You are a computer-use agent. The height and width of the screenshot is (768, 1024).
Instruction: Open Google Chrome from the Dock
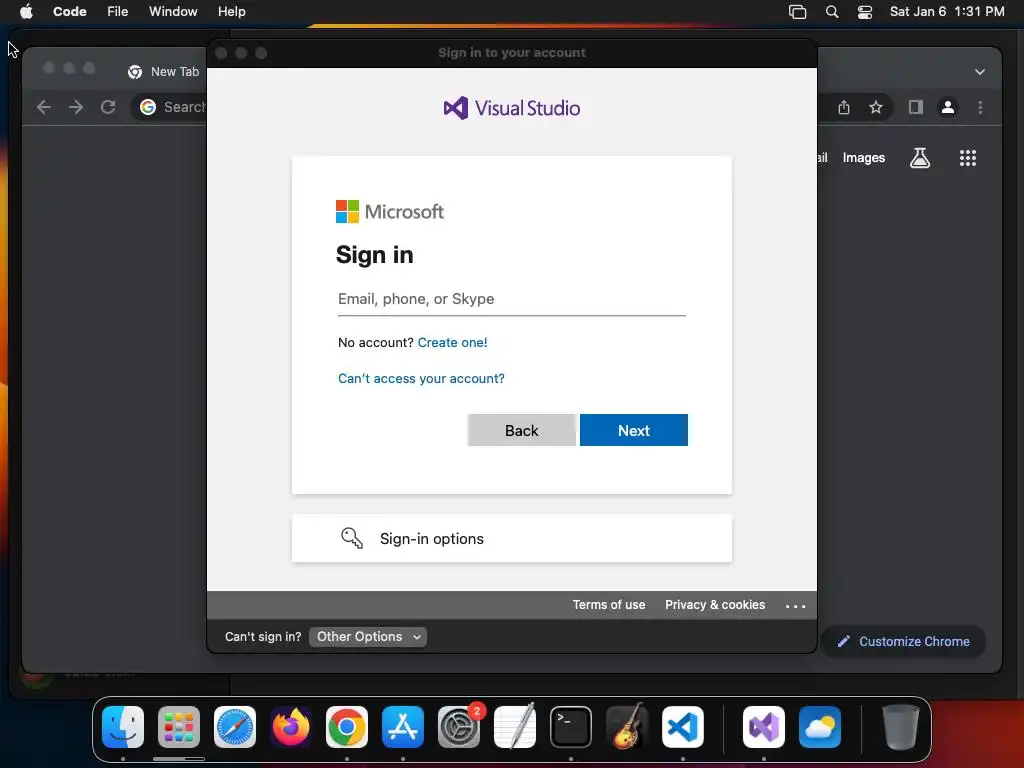coord(347,727)
